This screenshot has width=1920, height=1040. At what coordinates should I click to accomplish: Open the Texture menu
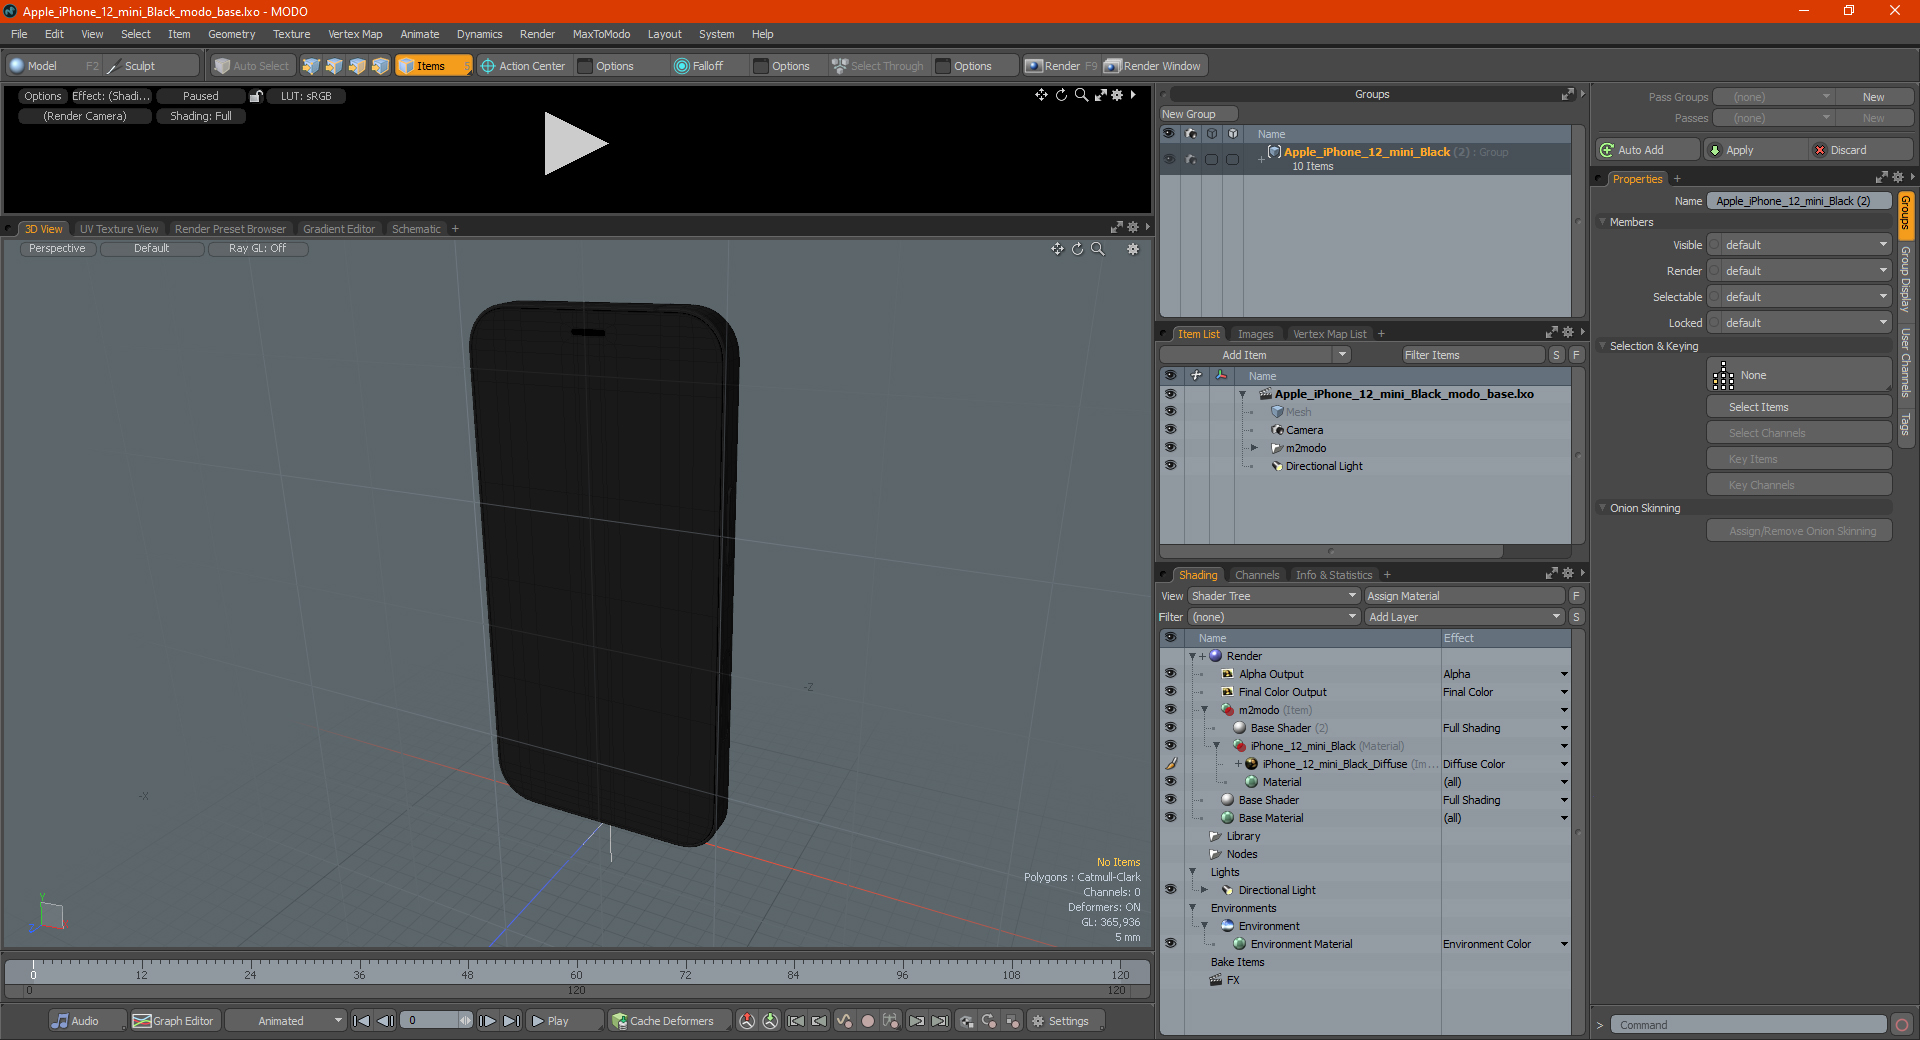[x=291, y=34]
